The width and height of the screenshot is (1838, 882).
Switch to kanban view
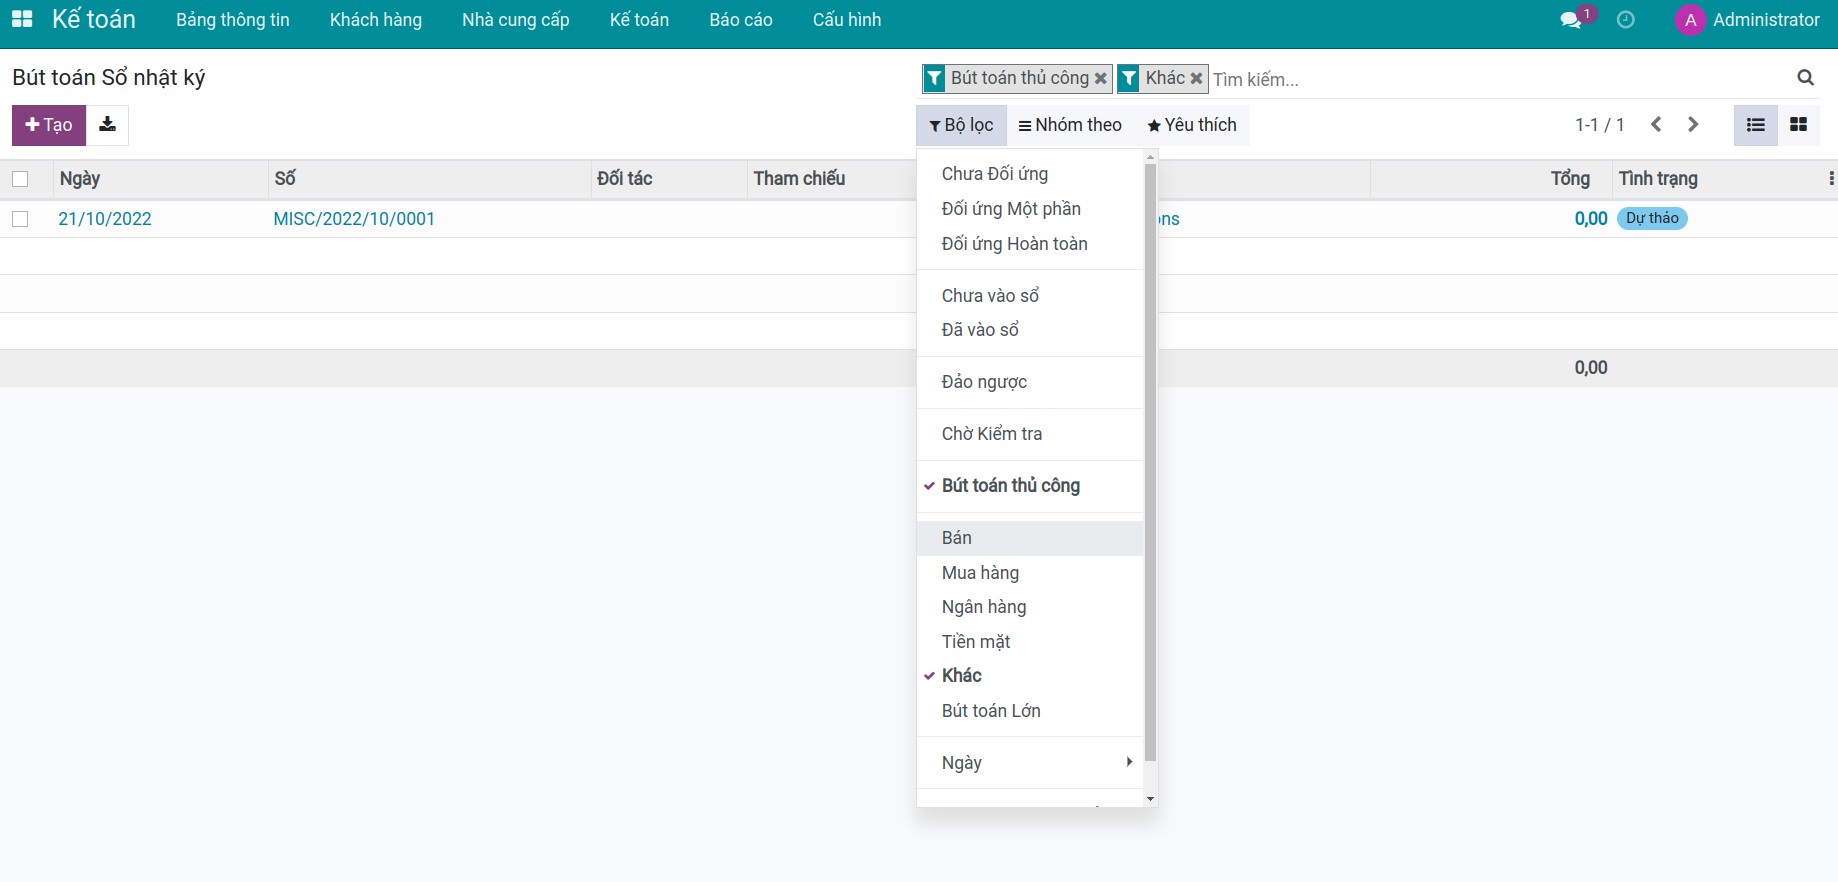(x=1798, y=125)
